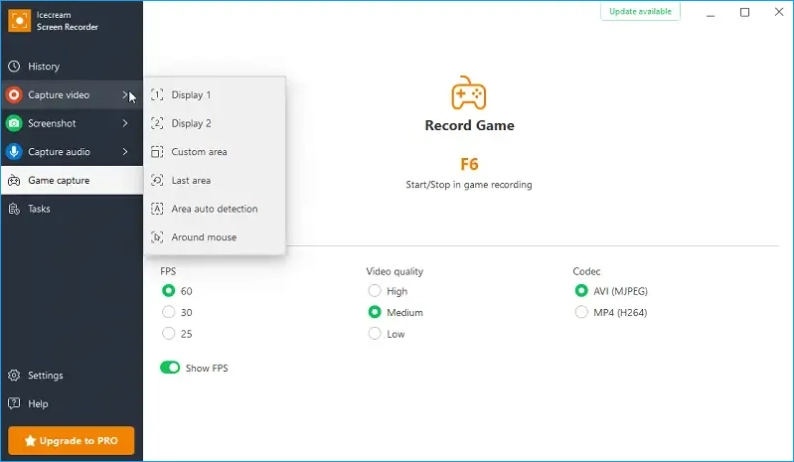The image size is (794, 462).
Task: Click Start/Stop in game recording text
Action: pos(469,185)
